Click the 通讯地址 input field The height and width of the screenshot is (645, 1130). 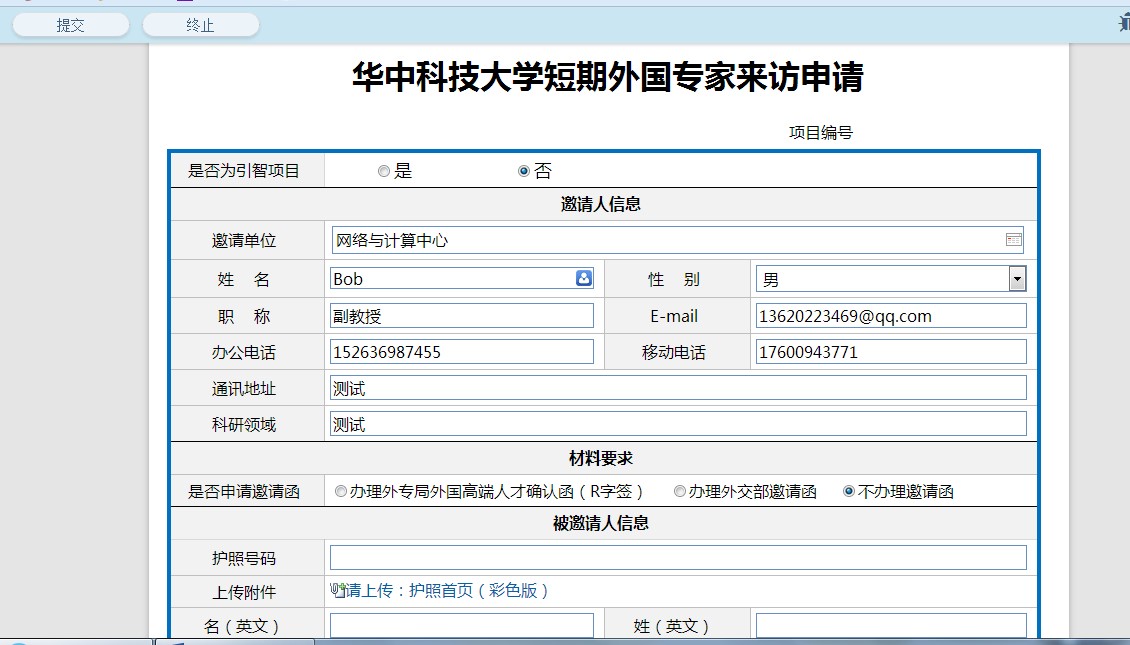coord(678,388)
